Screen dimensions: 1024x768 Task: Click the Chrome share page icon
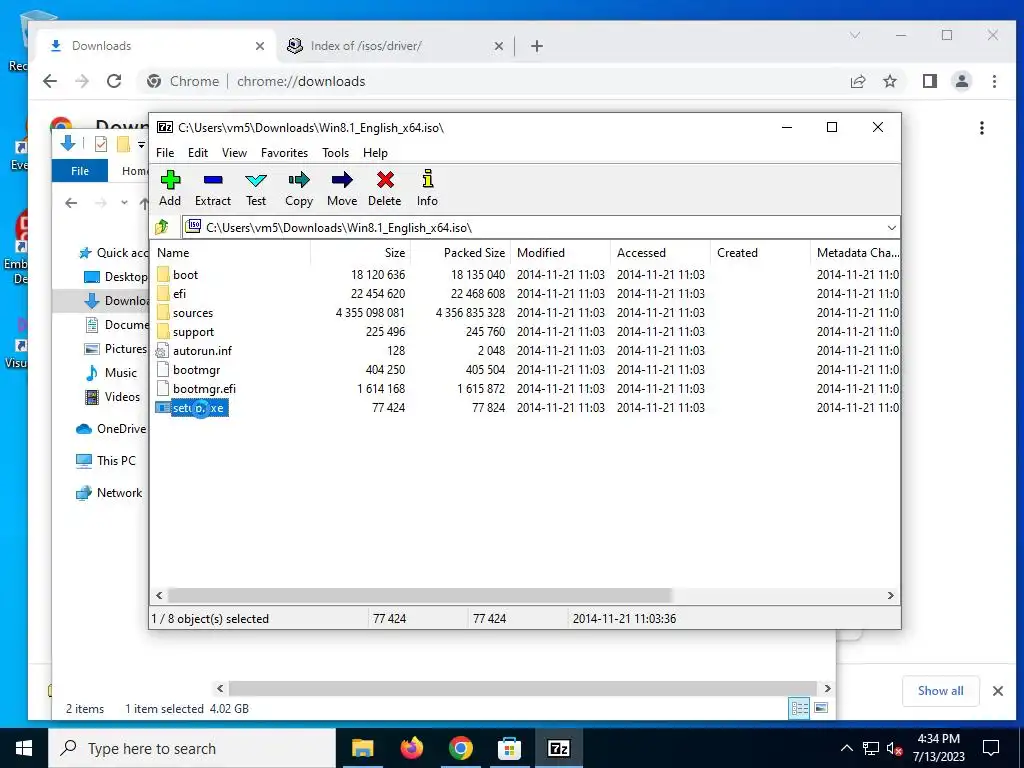[x=858, y=81]
